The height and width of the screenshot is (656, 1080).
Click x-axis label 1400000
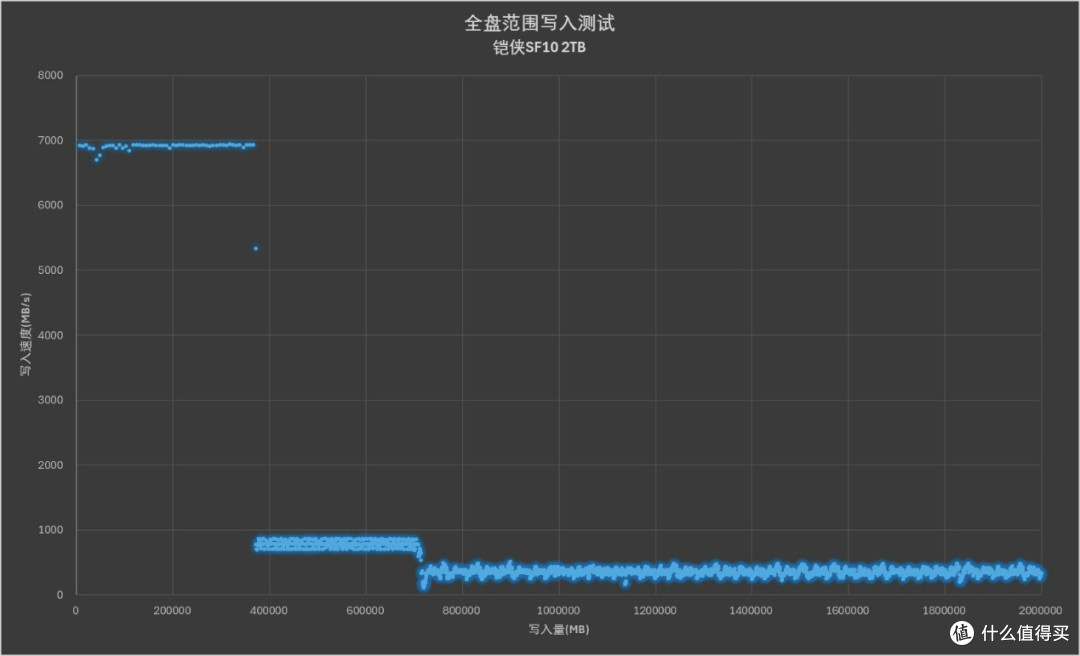click(x=751, y=611)
